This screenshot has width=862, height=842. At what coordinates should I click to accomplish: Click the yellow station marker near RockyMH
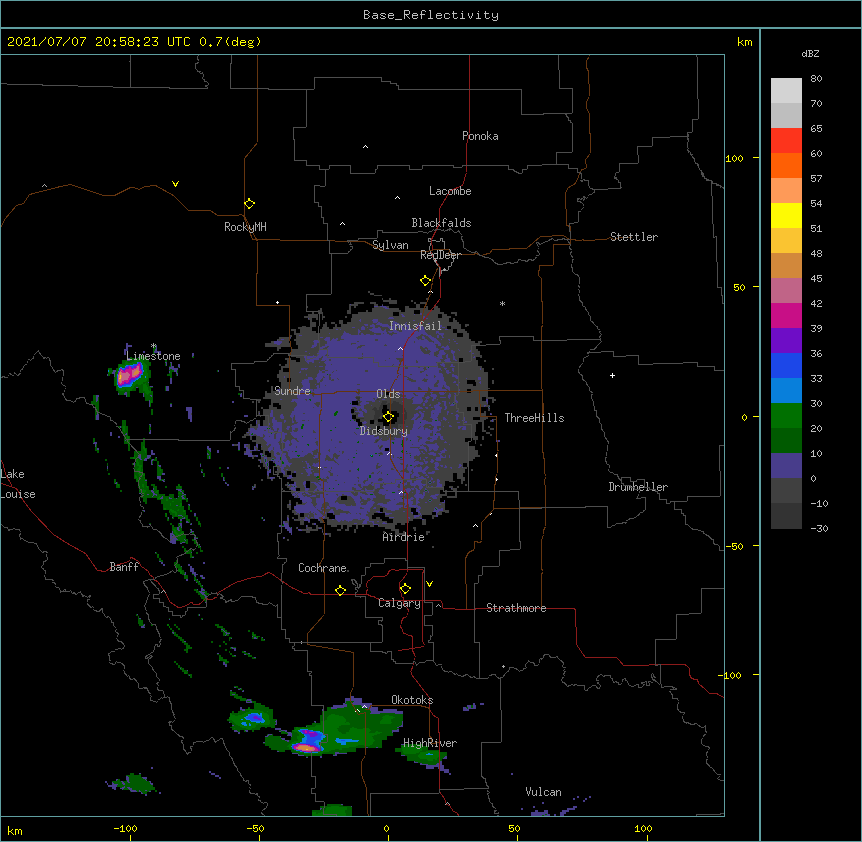click(249, 204)
